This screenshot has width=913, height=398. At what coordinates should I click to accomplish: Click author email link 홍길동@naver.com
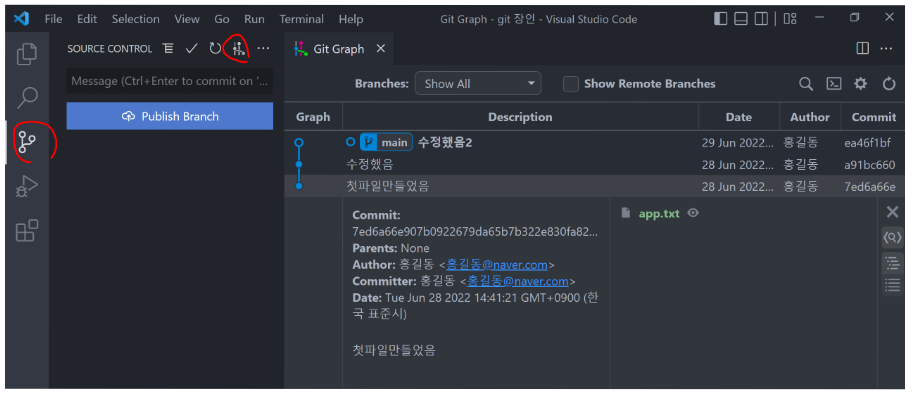tap(497, 265)
